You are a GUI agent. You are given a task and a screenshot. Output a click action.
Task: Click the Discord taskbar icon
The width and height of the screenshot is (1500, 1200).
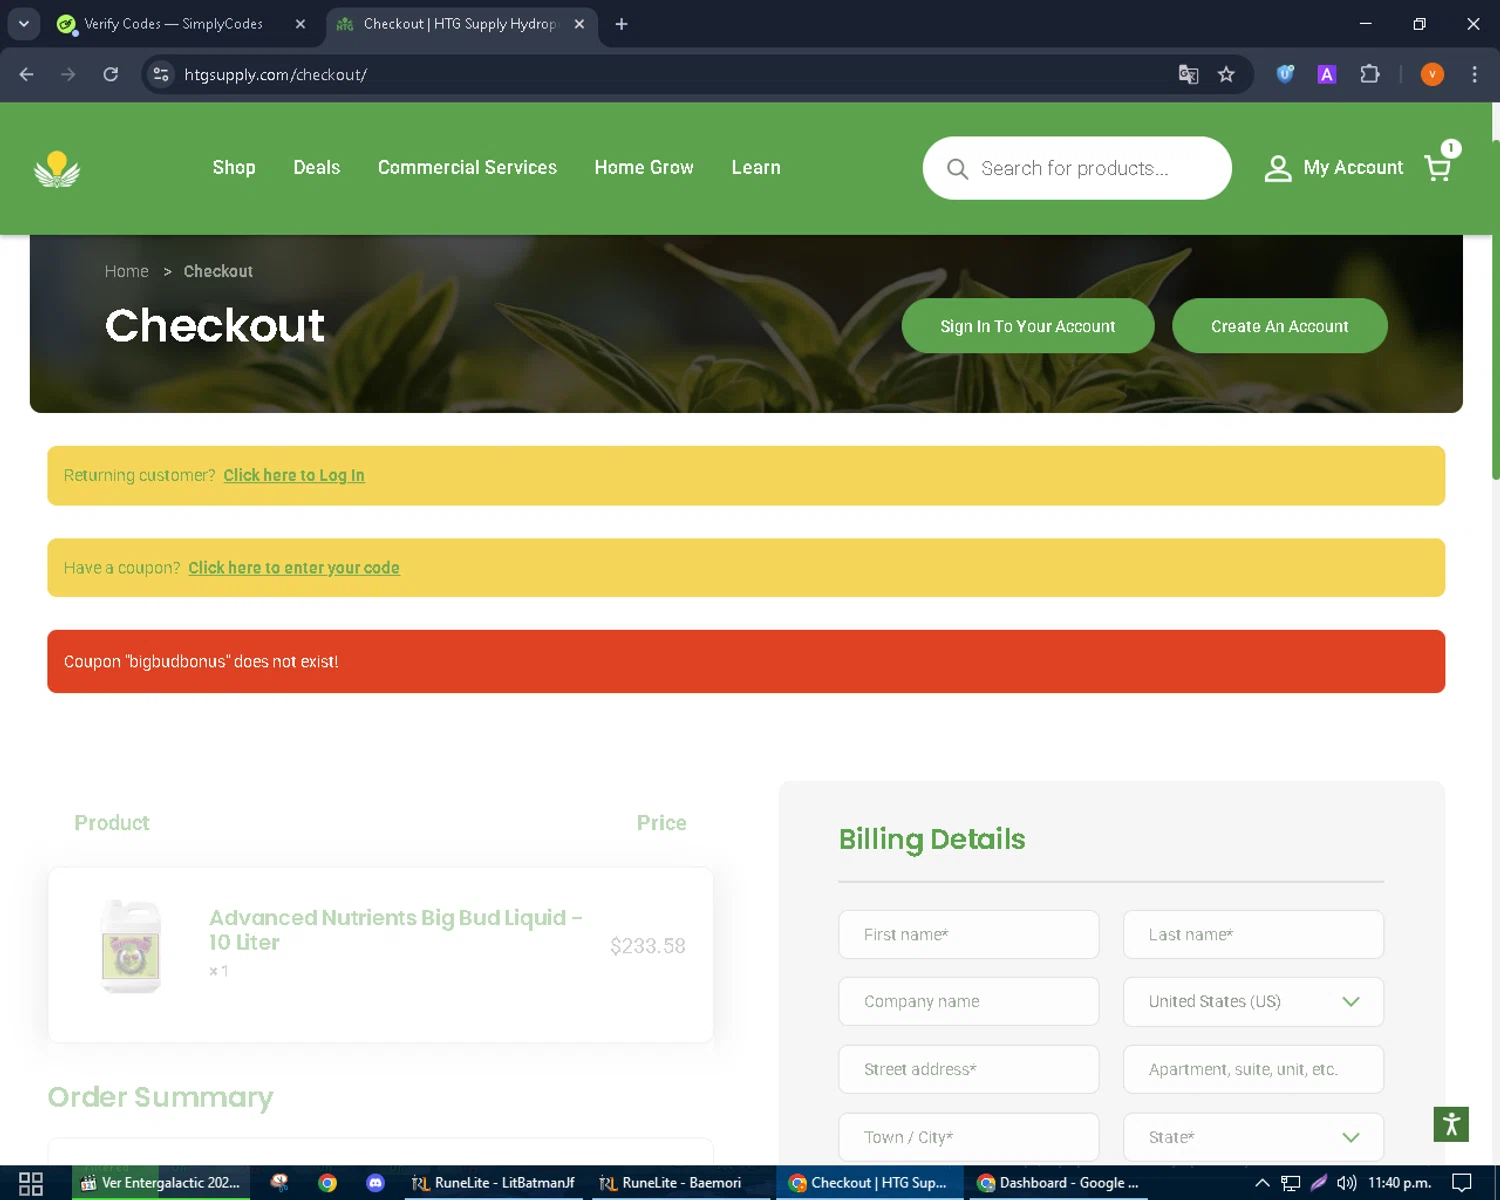[375, 1183]
